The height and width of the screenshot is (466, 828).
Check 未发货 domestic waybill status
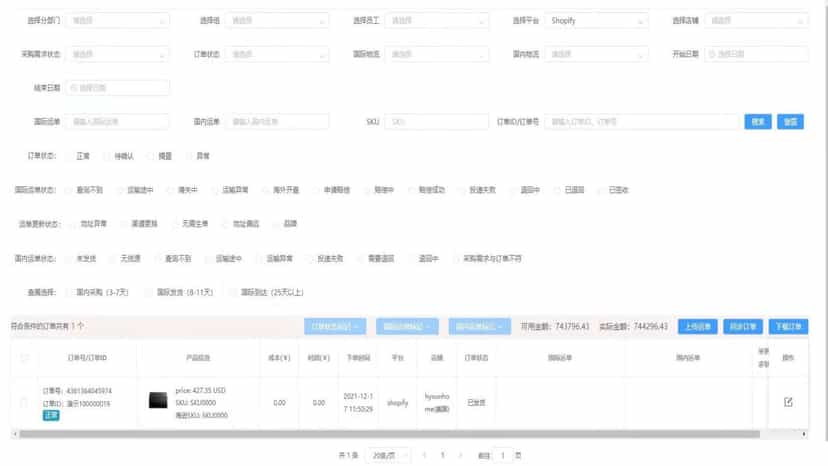click(69, 258)
